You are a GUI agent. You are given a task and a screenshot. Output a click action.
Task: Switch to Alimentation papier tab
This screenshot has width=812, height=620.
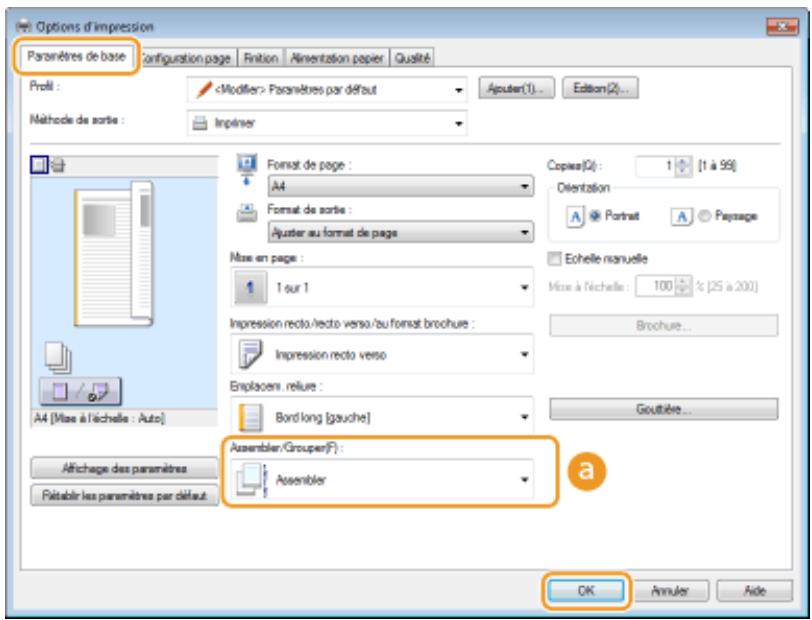(337, 58)
